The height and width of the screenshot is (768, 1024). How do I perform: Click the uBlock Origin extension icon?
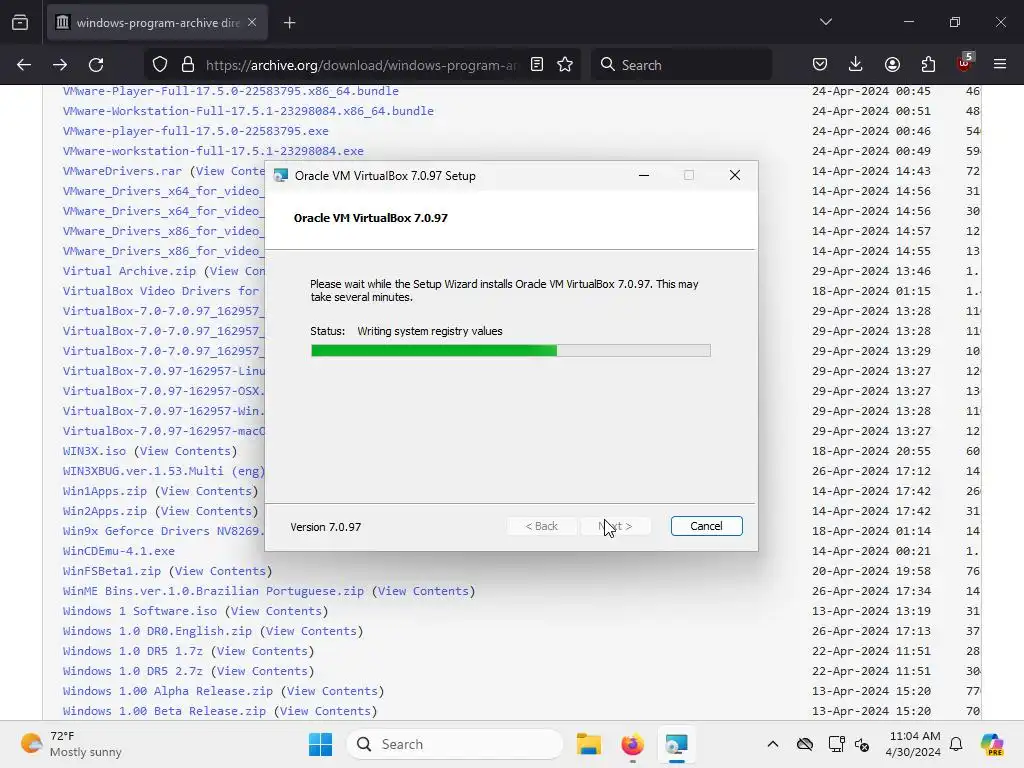965,63
